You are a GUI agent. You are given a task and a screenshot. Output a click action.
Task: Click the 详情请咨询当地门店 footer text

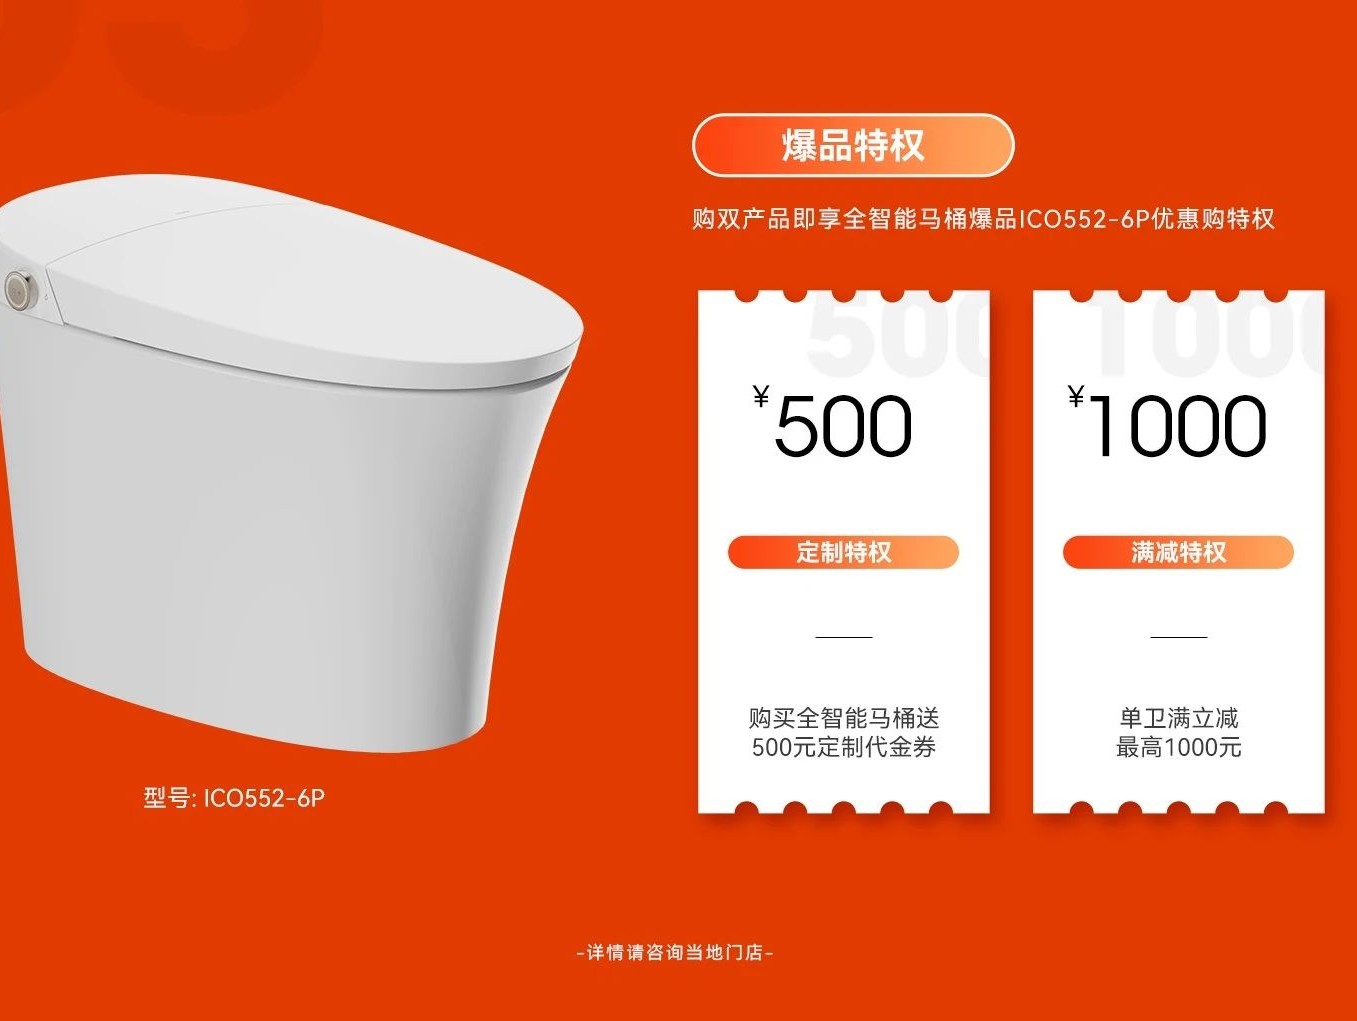pyautogui.click(x=675, y=952)
